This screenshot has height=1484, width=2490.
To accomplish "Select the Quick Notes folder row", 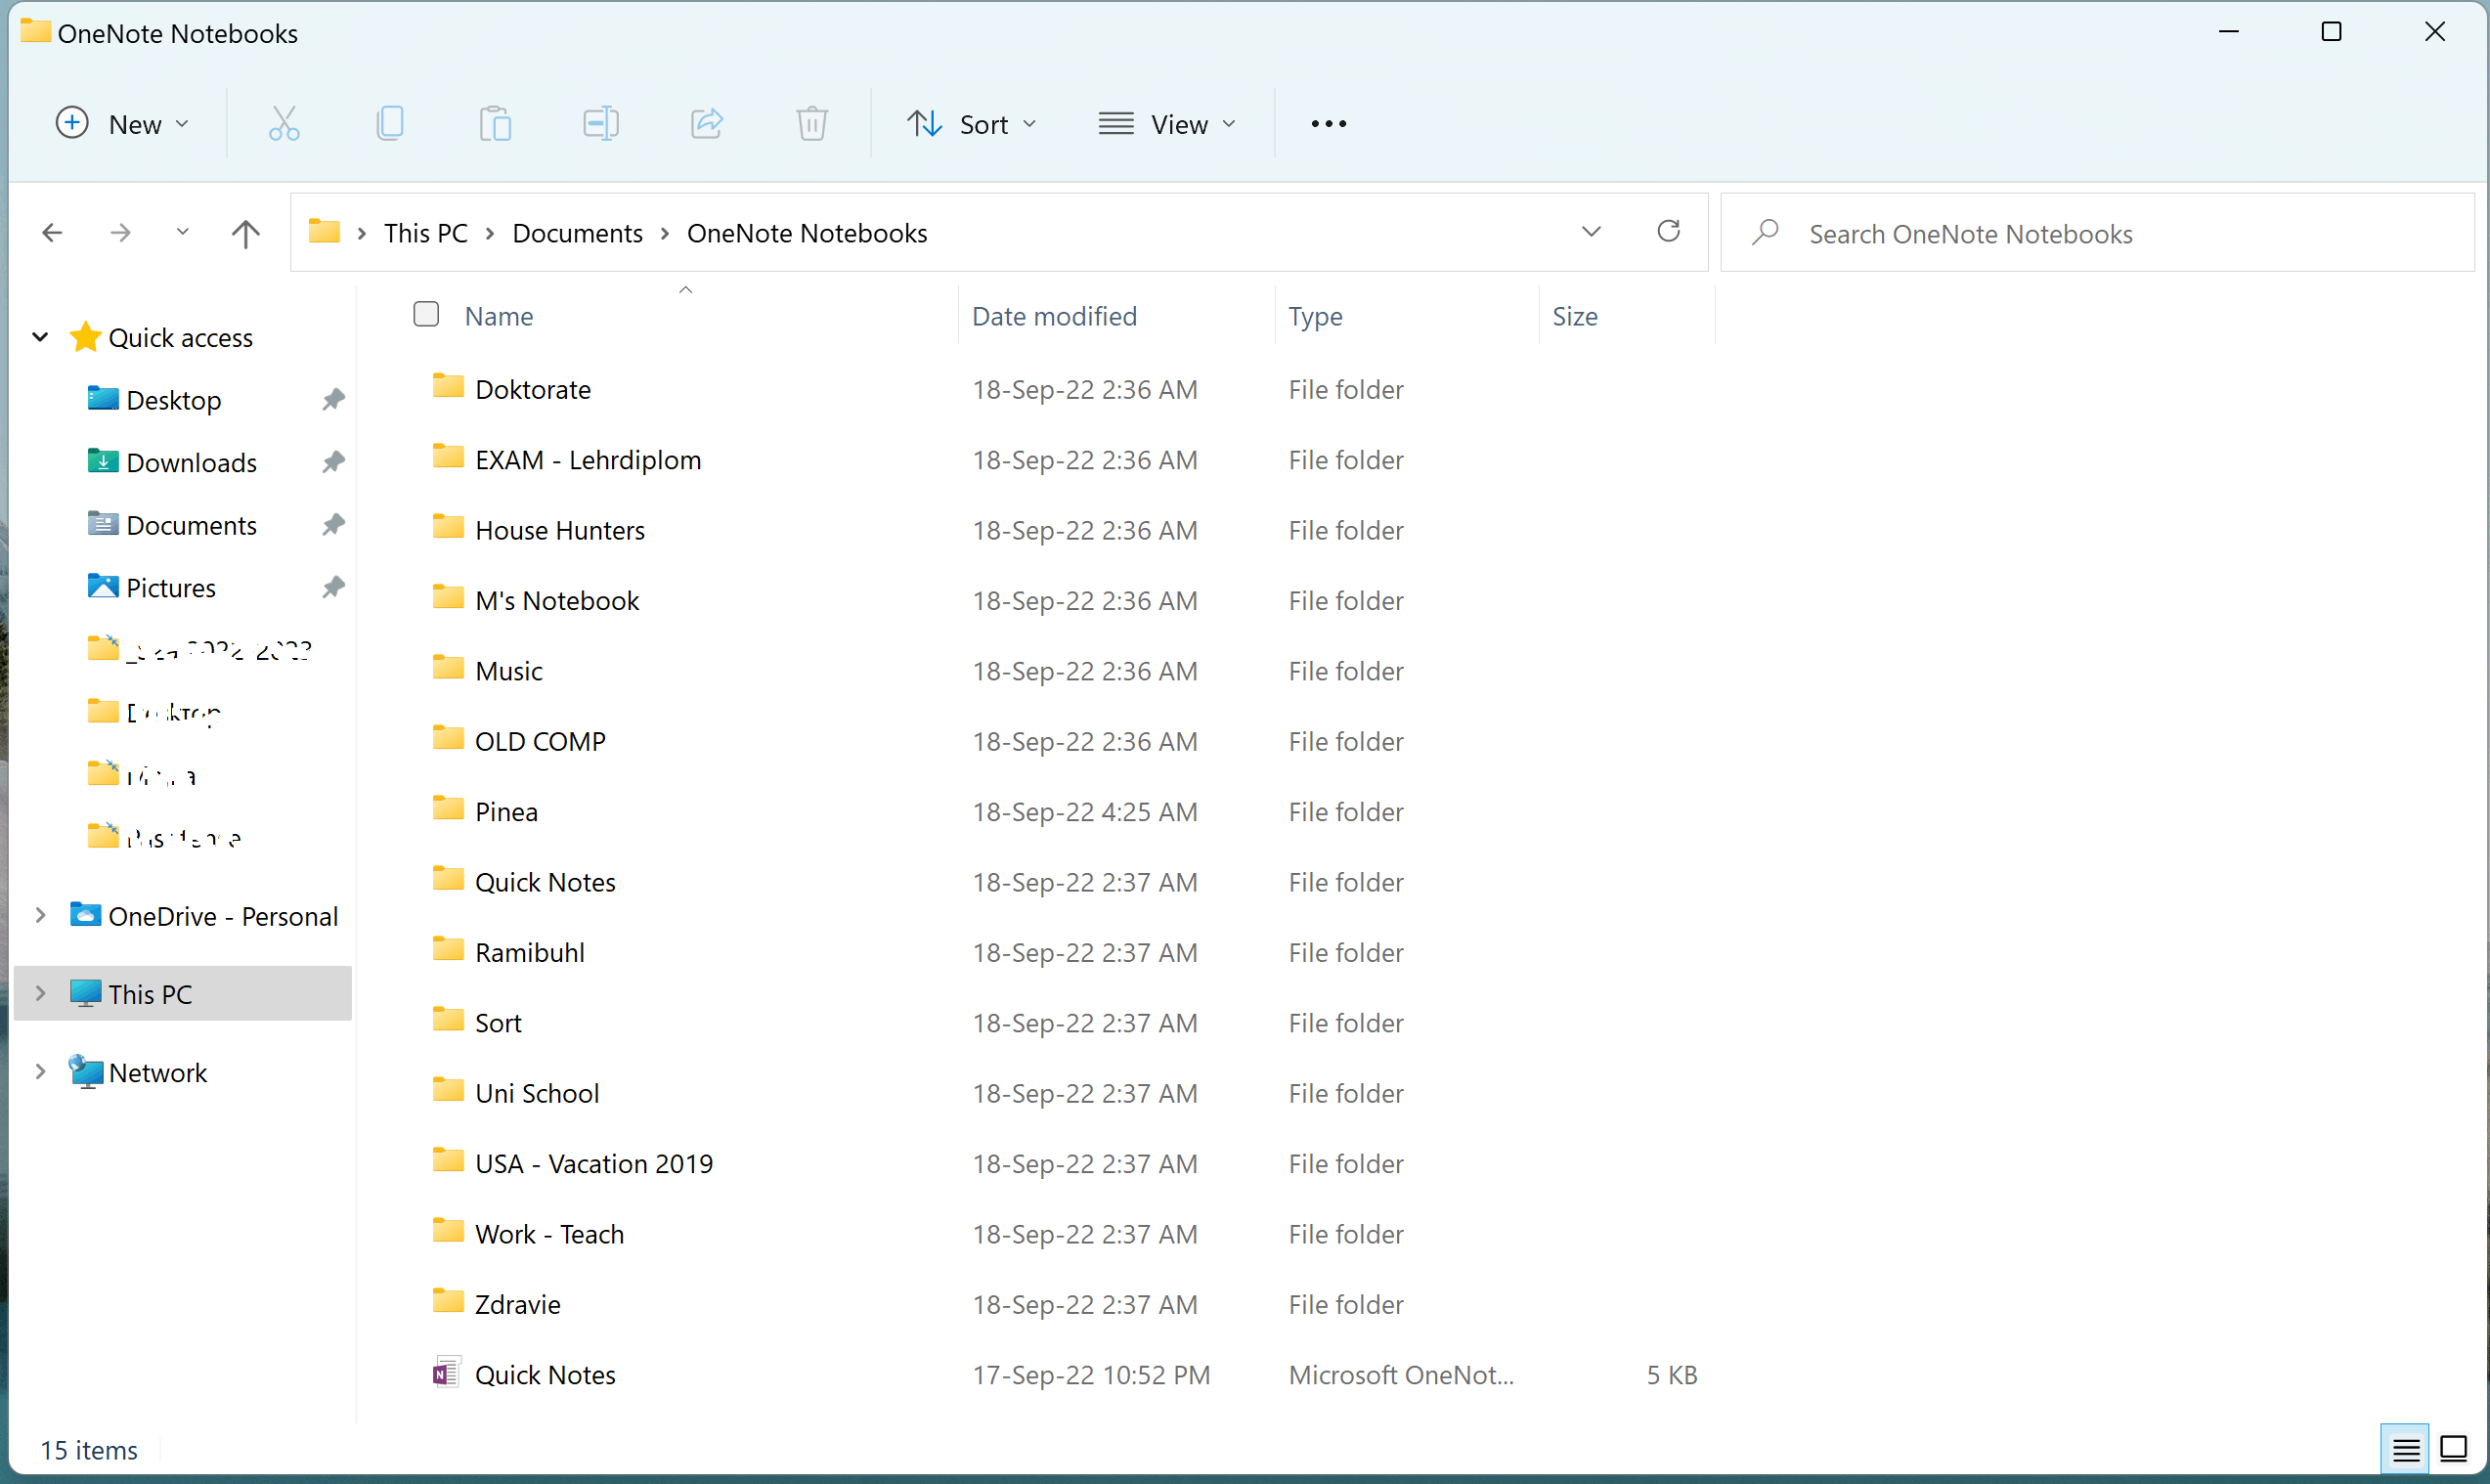I will (545, 882).
